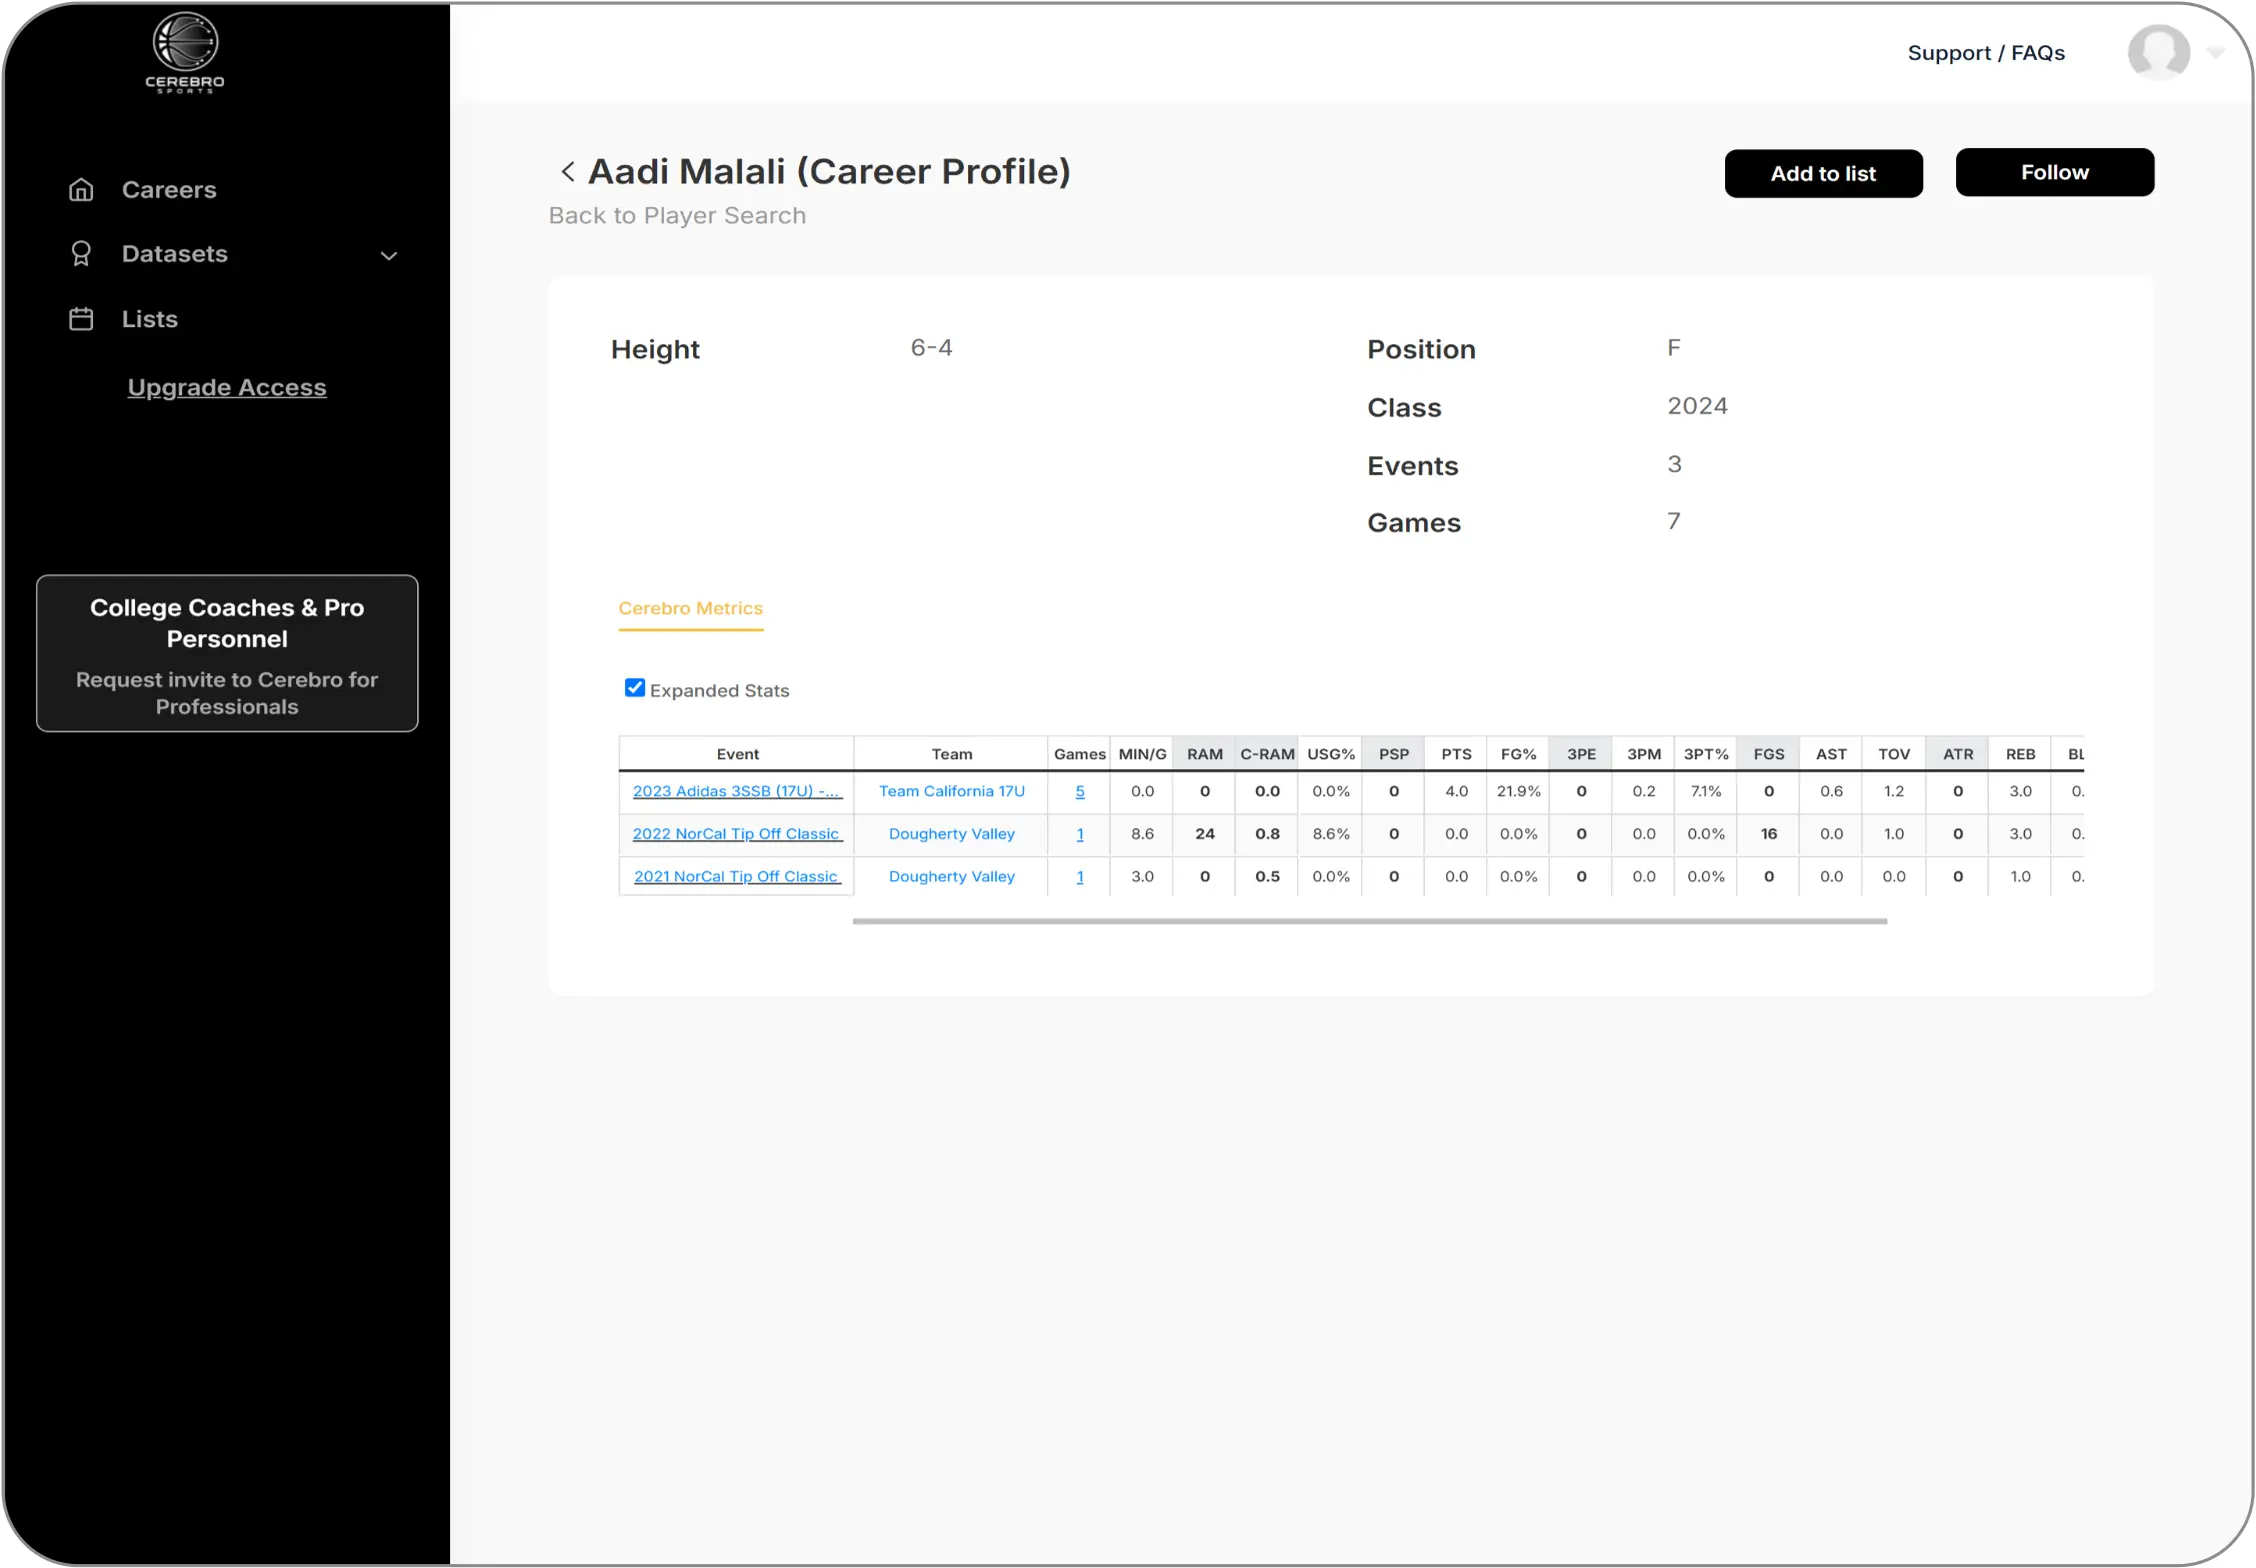Click the stats table horizontal scrollbar
Viewport: 2256px width, 1568px height.
(x=1369, y=921)
